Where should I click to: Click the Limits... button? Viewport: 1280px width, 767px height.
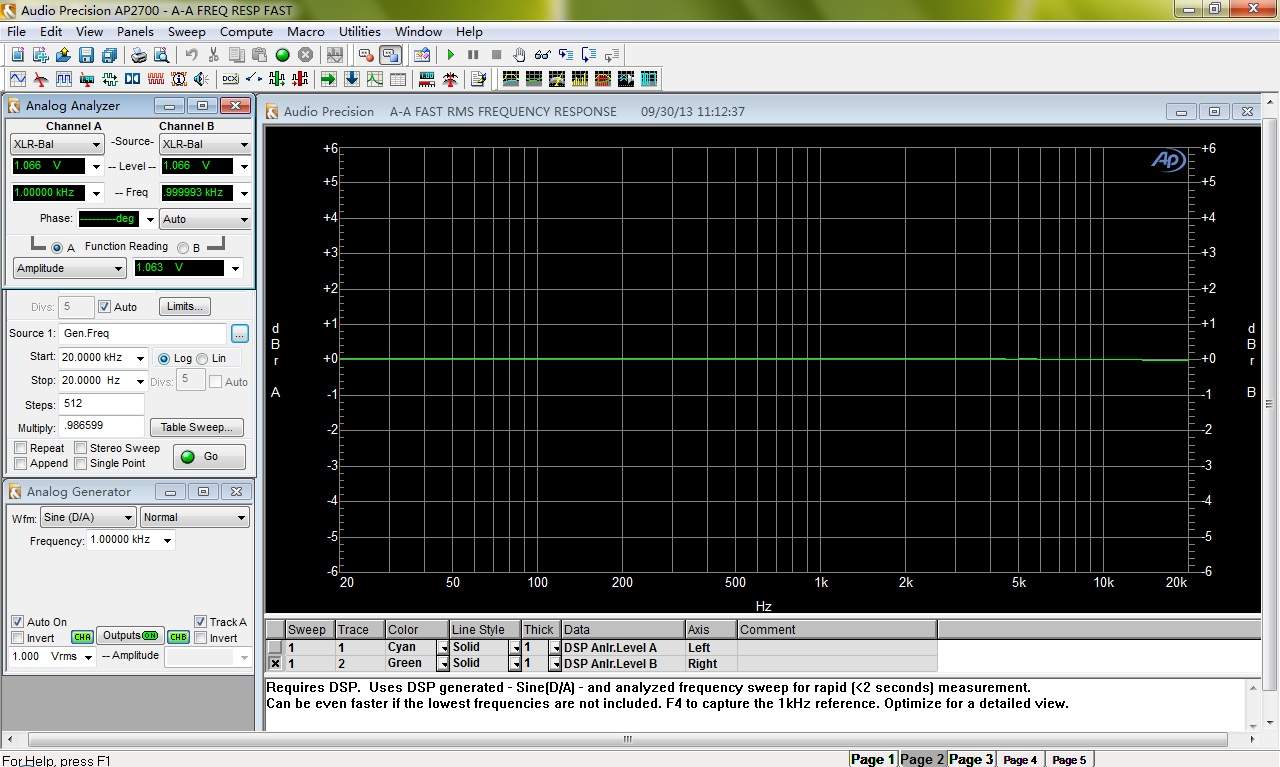186,306
